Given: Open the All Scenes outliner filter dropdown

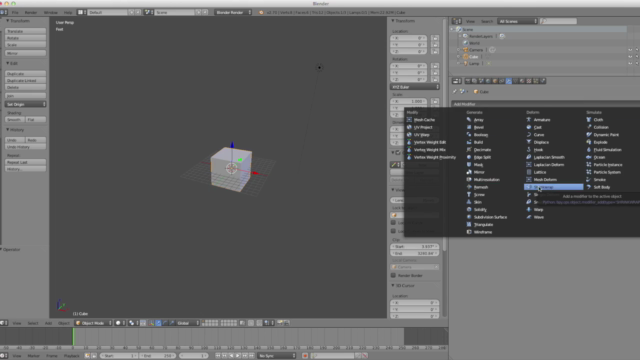Looking at the screenshot, I should coord(517,21).
